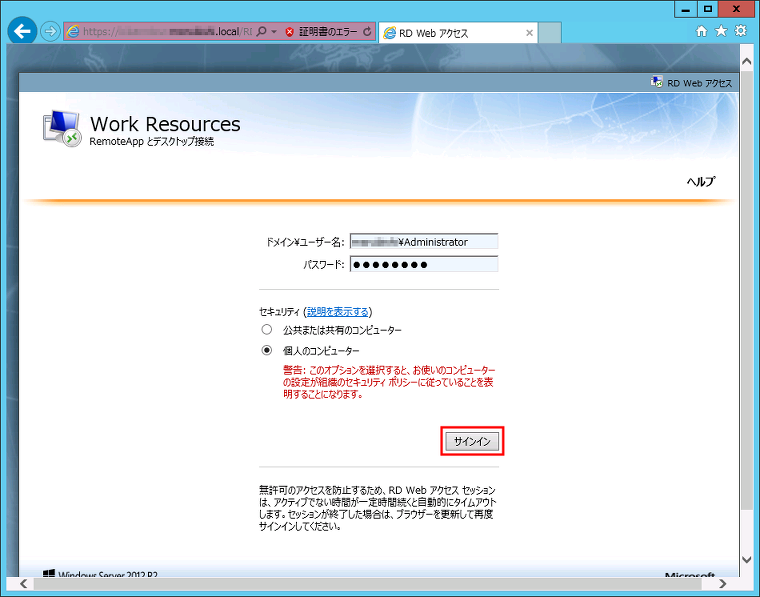Minimize the Internet Explorer window
This screenshot has height=597, width=760.
[685, 9]
